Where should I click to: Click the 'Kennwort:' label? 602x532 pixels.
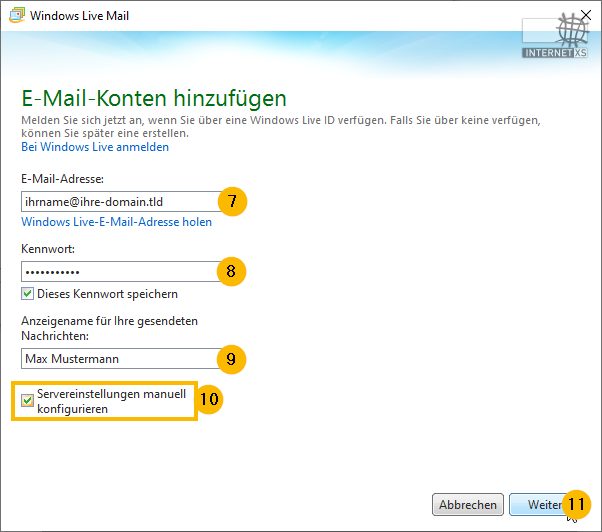(48, 249)
